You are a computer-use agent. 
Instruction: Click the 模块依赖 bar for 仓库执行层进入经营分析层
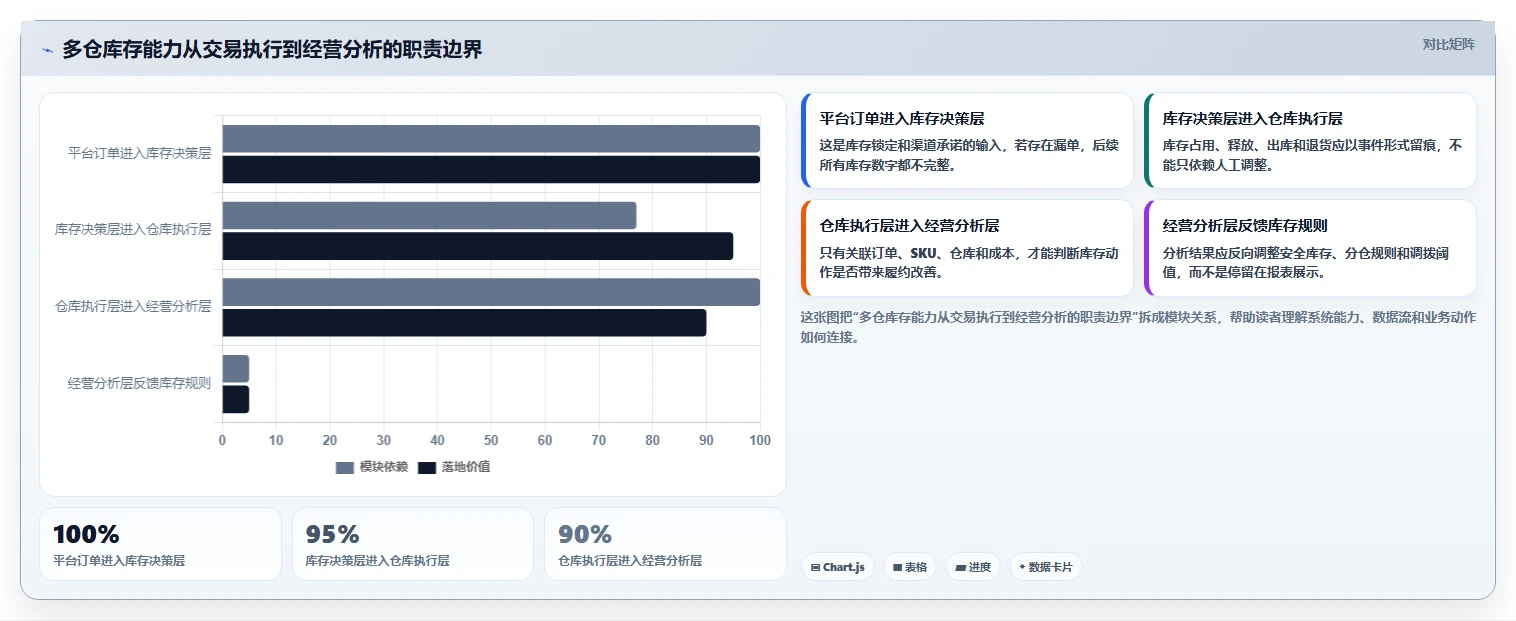pos(491,292)
